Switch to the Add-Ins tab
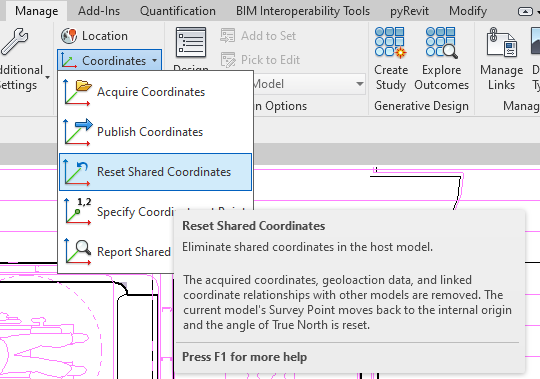This screenshot has height=379, width=540. [99, 11]
